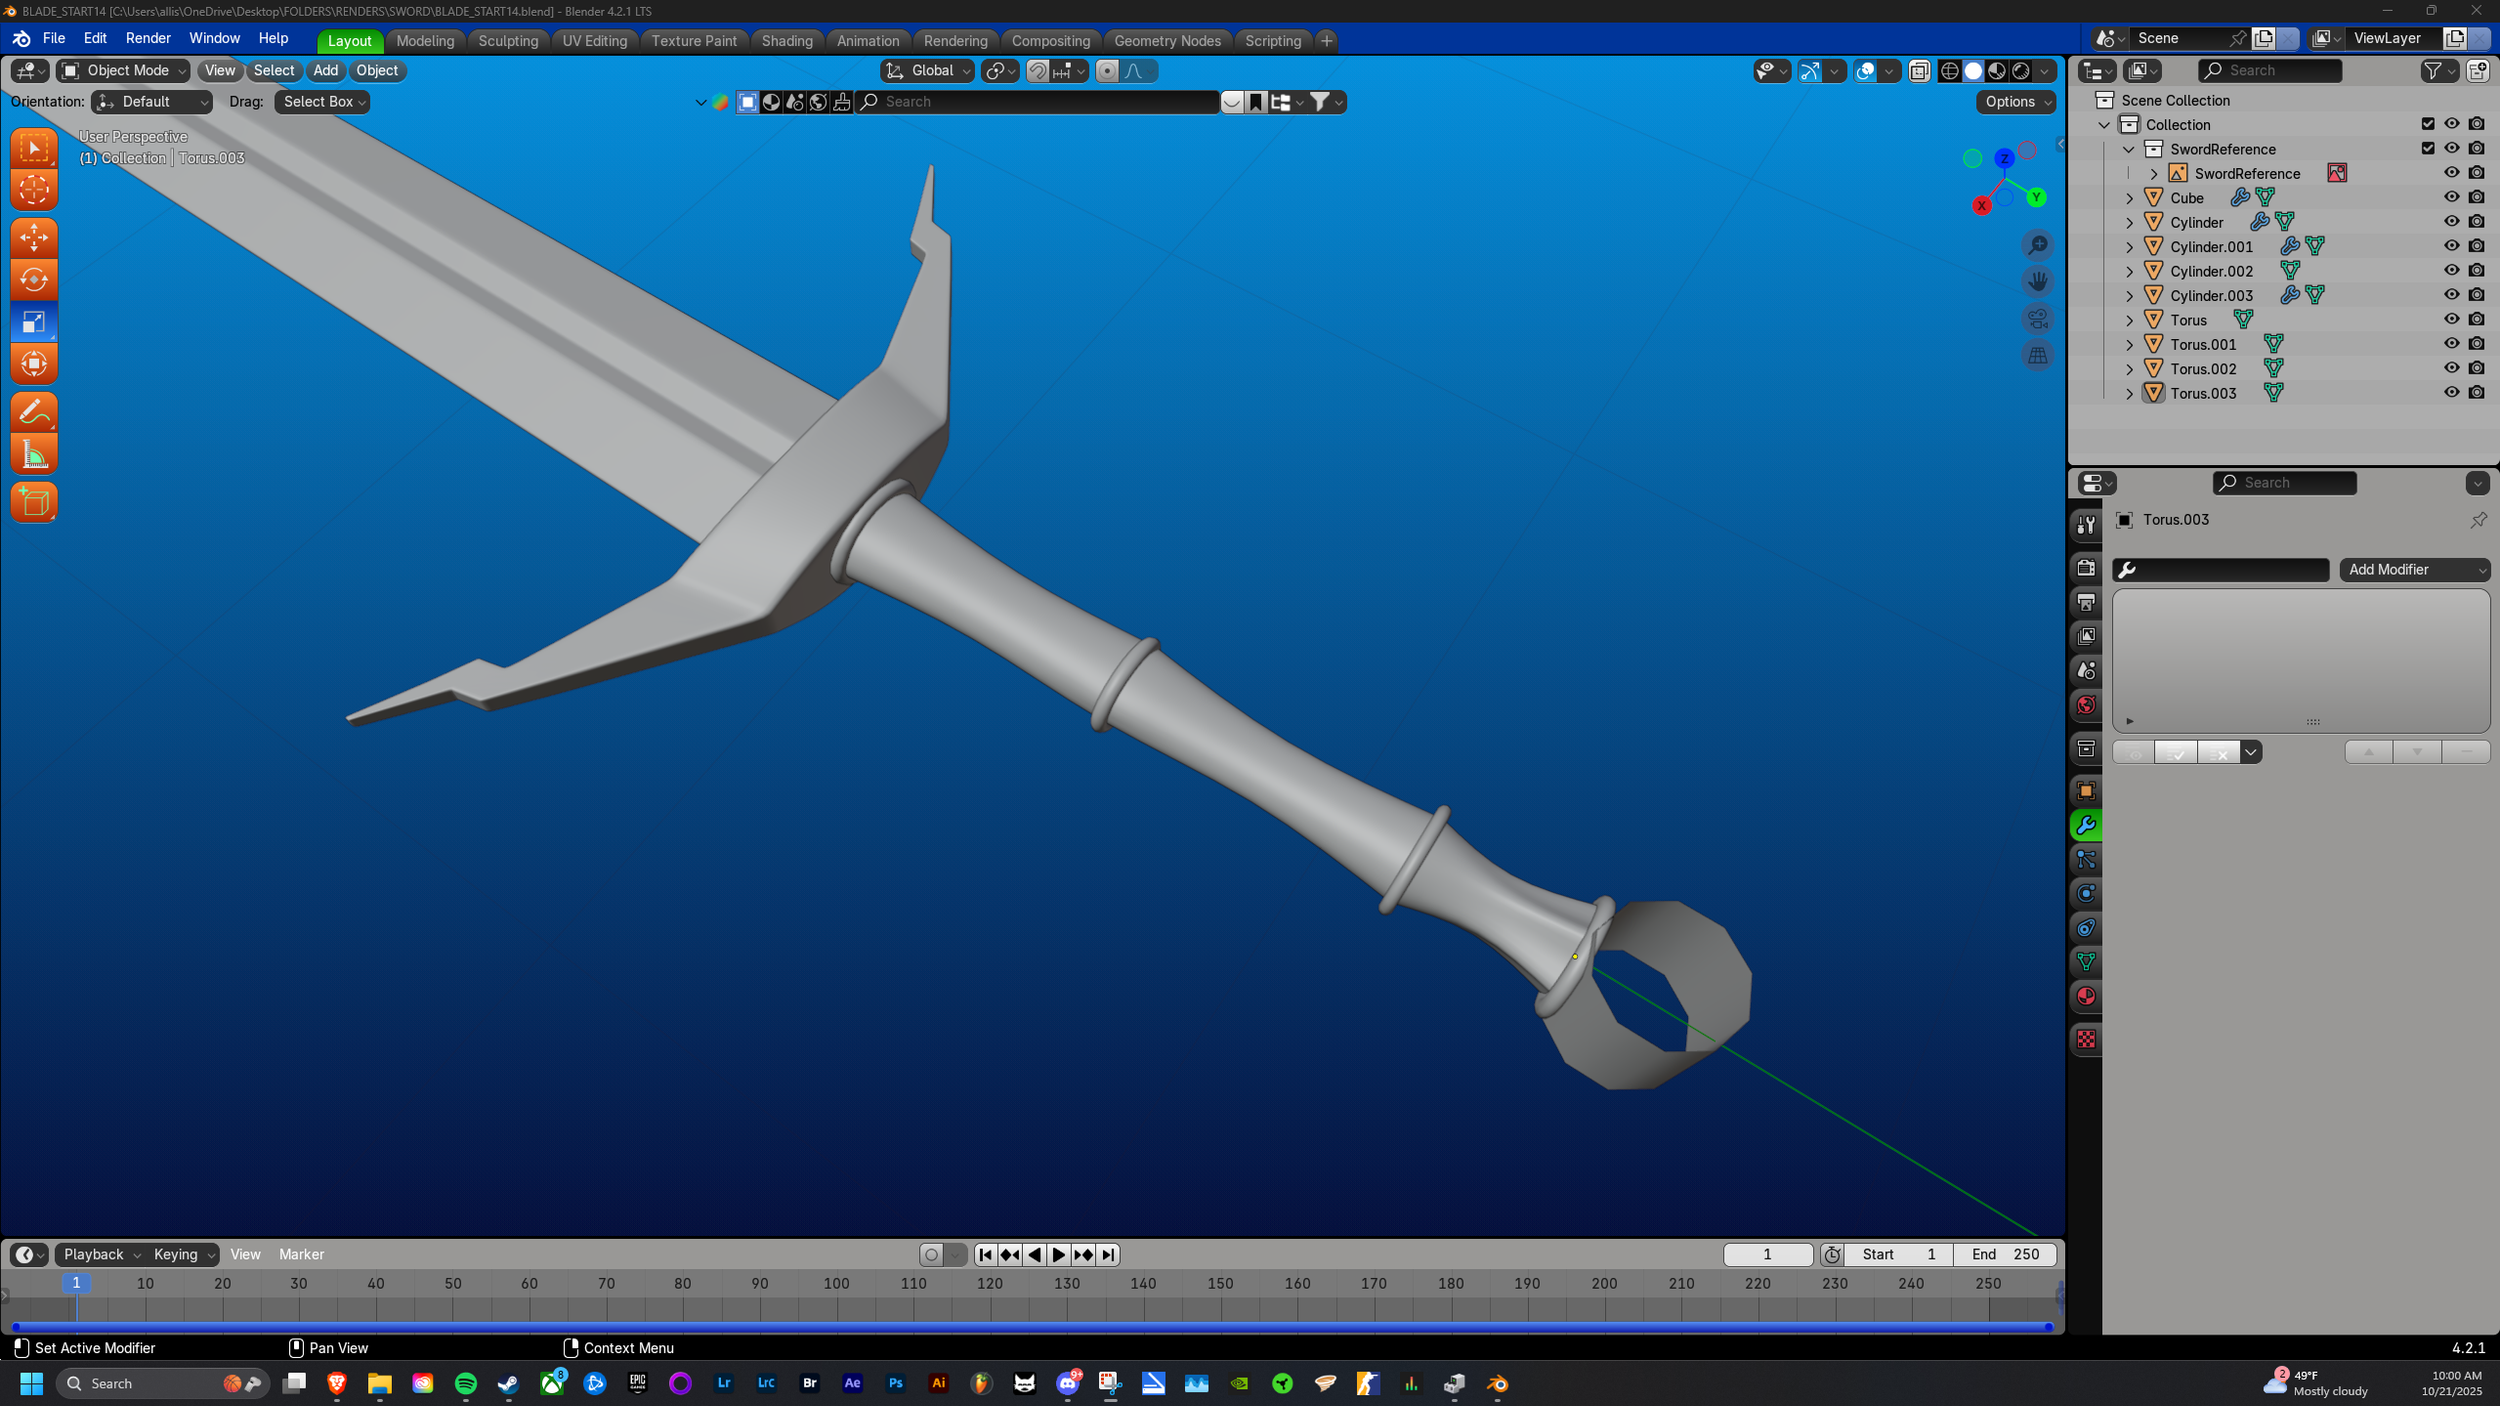
Task: Switch to the Sculpting workspace tab
Action: tap(507, 41)
